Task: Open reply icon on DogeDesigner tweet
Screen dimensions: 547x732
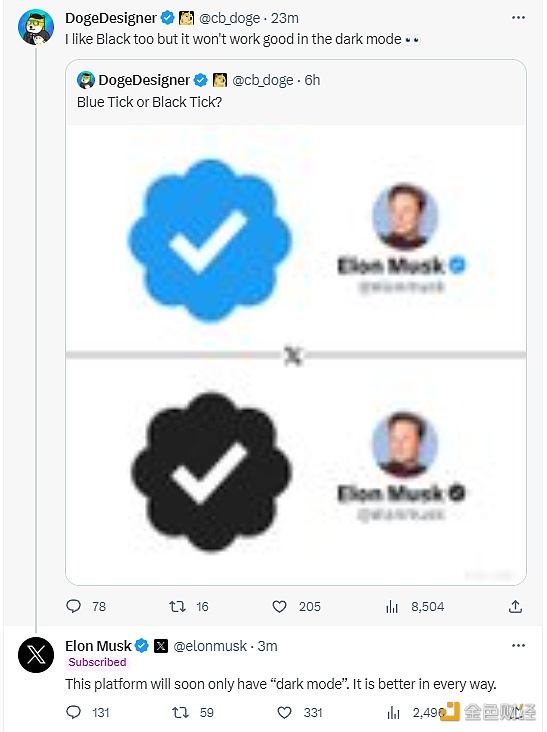Action: coord(73,606)
